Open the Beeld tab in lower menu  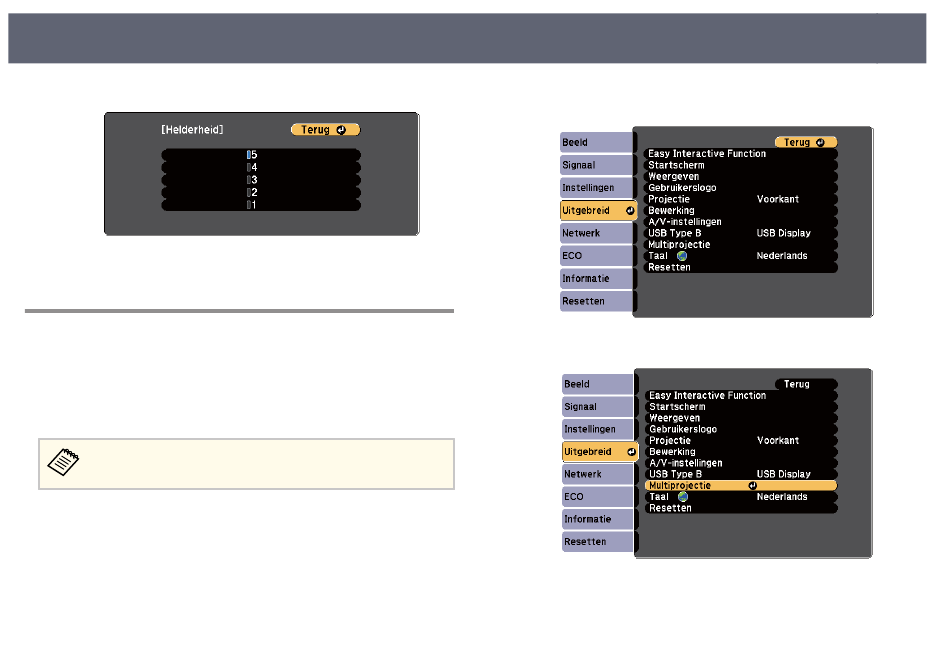pyautogui.click(x=597, y=384)
